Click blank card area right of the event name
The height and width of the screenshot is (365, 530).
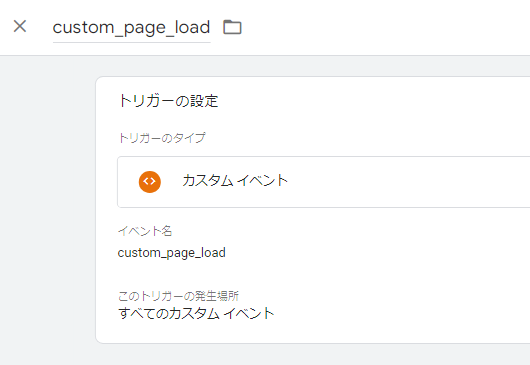[372, 253]
